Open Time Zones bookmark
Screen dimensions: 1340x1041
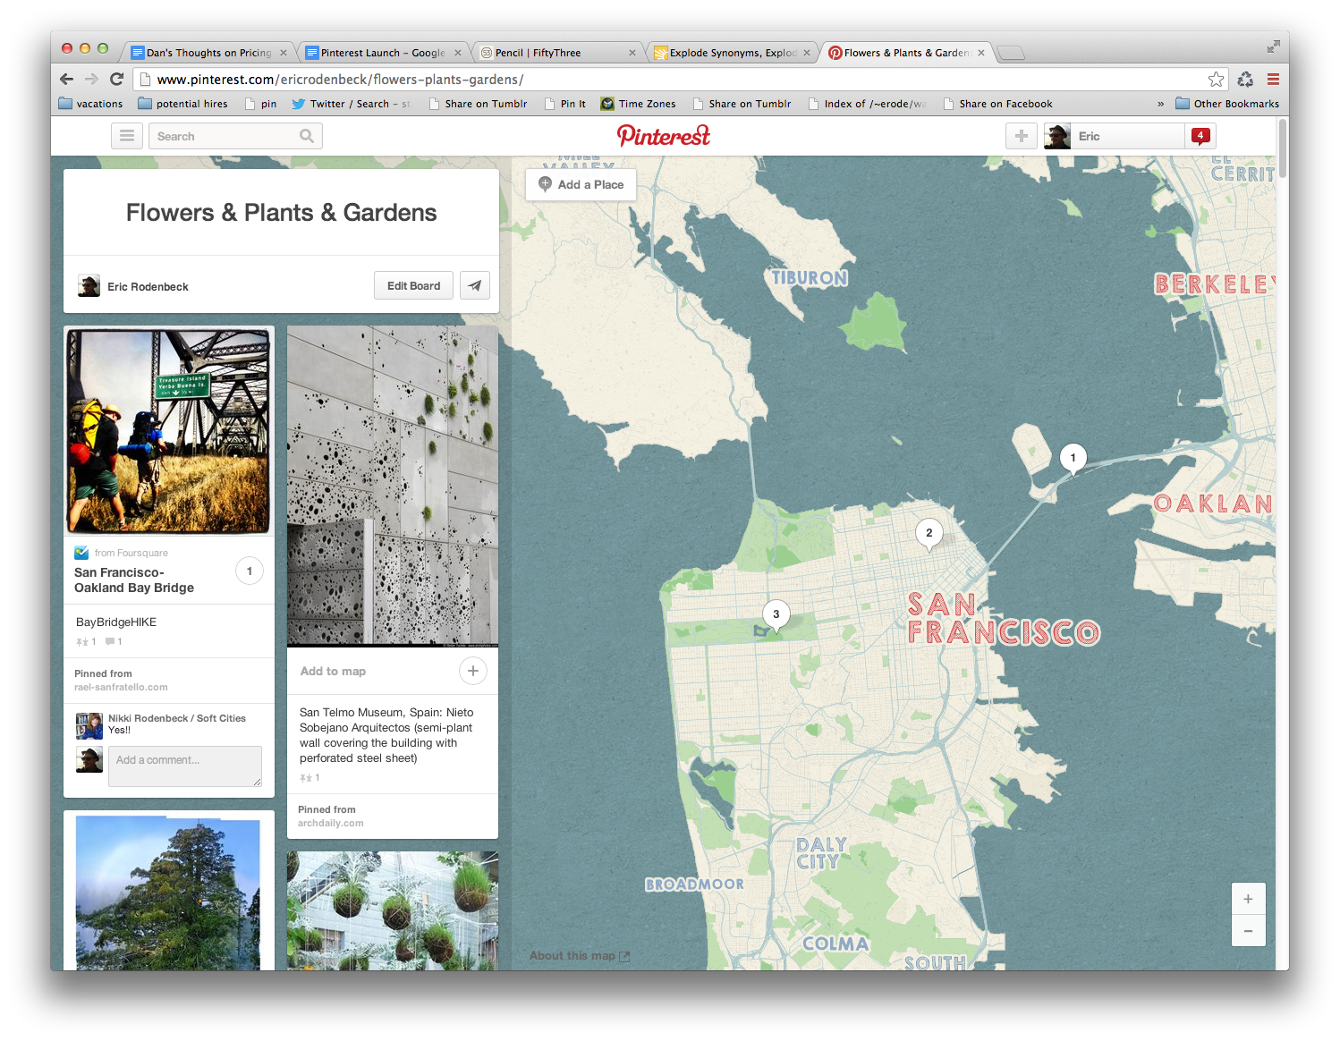[638, 104]
